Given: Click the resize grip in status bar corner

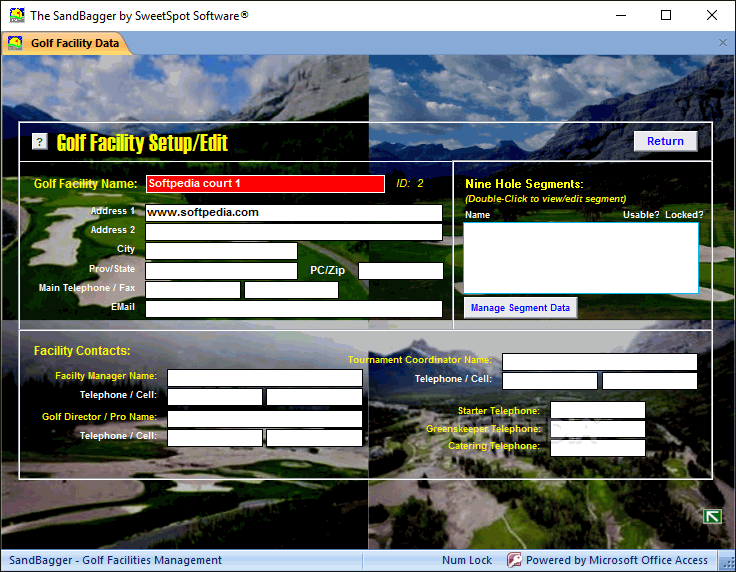Looking at the screenshot, I should [728, 563].
